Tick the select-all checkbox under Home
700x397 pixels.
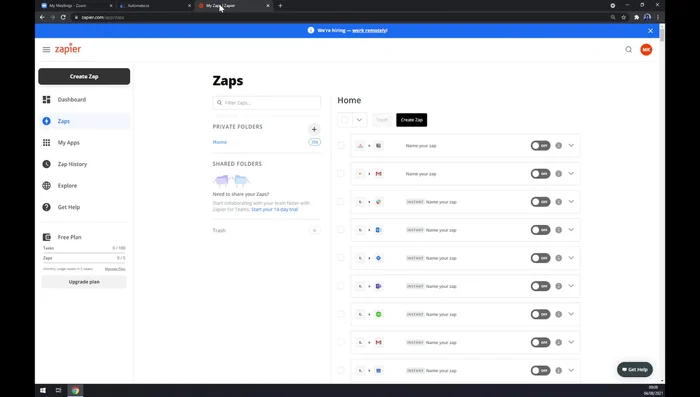345,120
